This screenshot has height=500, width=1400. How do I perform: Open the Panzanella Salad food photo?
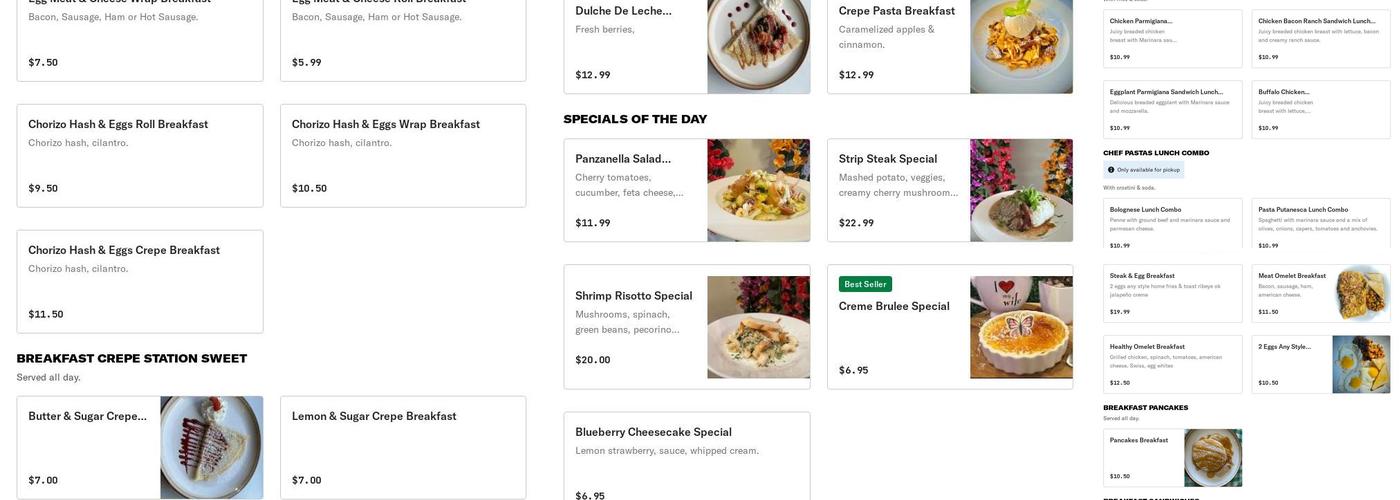tap(758, 190)
